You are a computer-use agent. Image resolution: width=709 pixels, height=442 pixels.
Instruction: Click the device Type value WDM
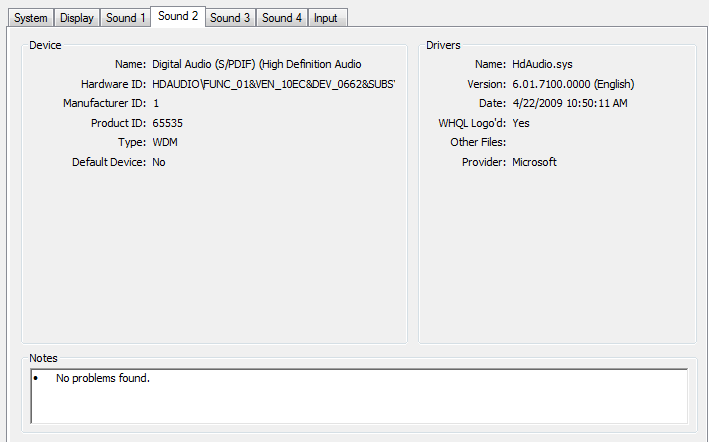tap(165, 142)
